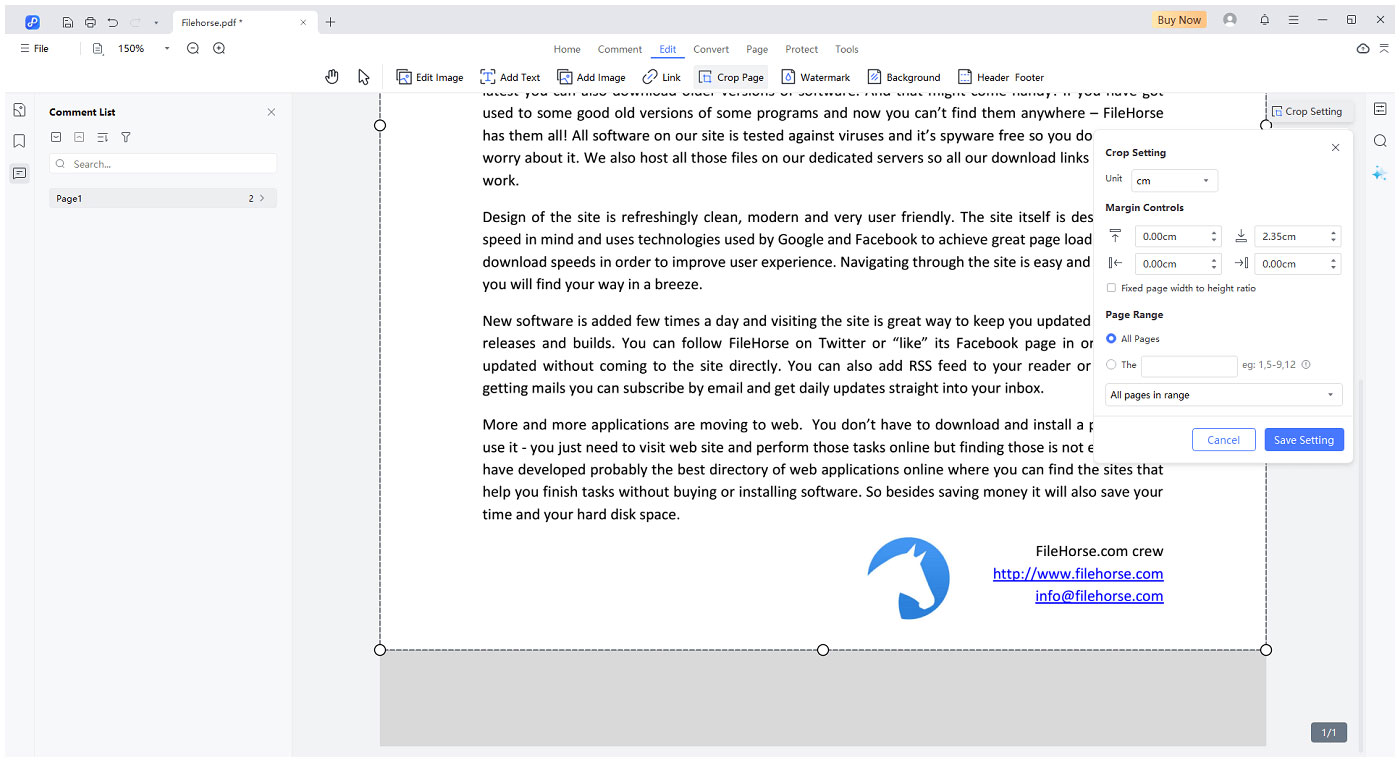Open the AI assistant sparkle icon

[x=1380, y=173]
